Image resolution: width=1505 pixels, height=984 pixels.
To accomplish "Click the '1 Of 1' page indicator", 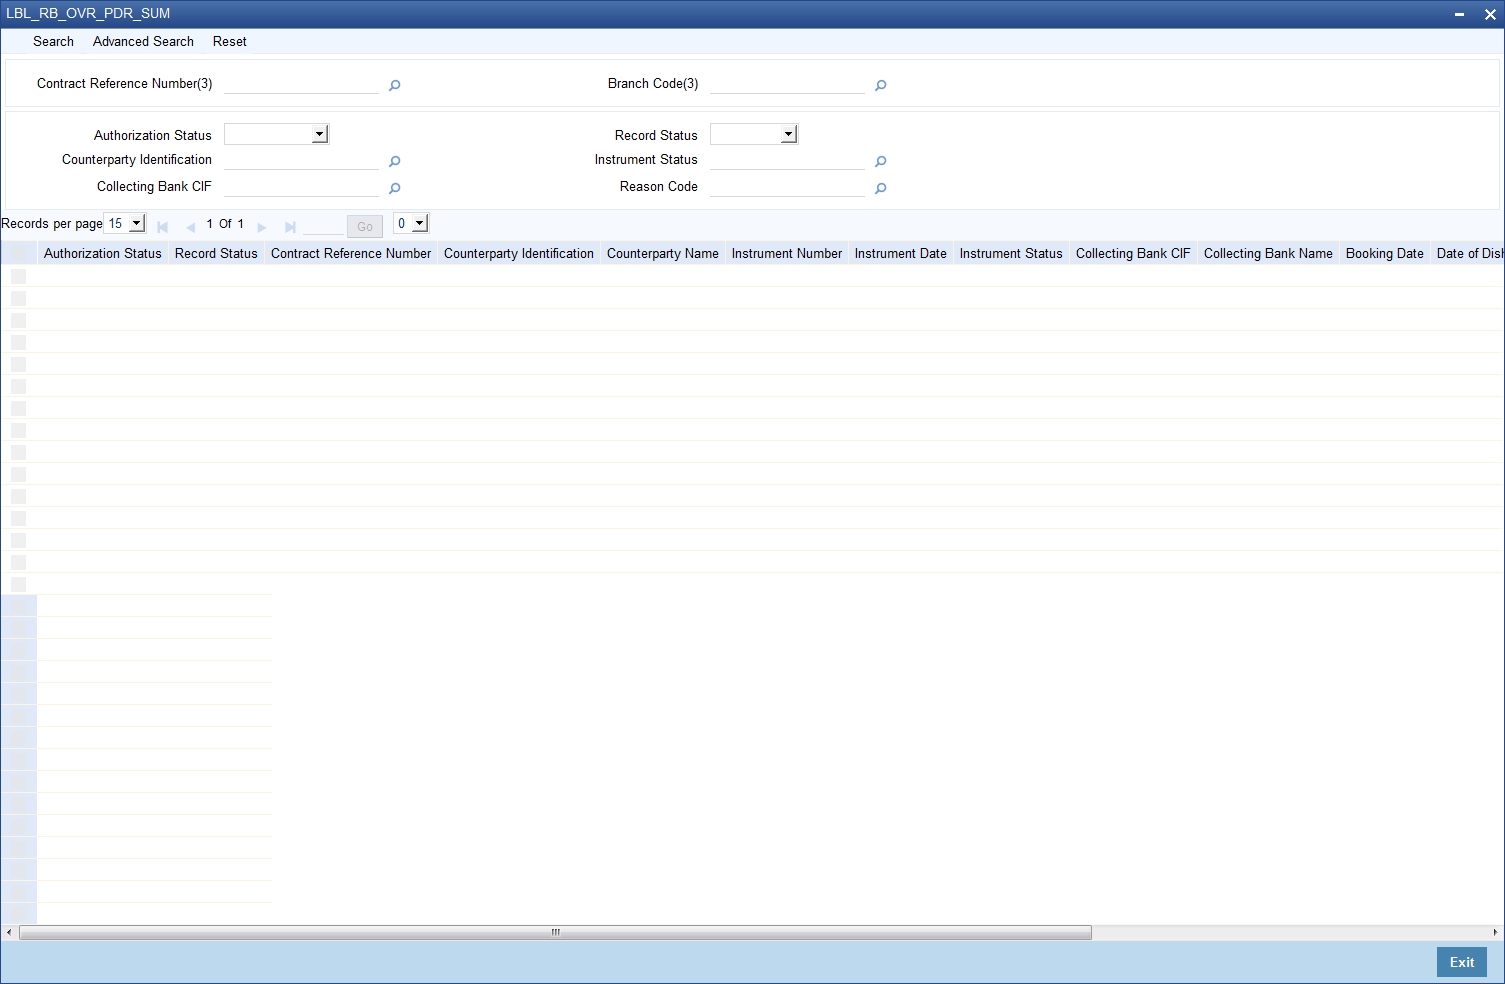I will tap(225, 224).
